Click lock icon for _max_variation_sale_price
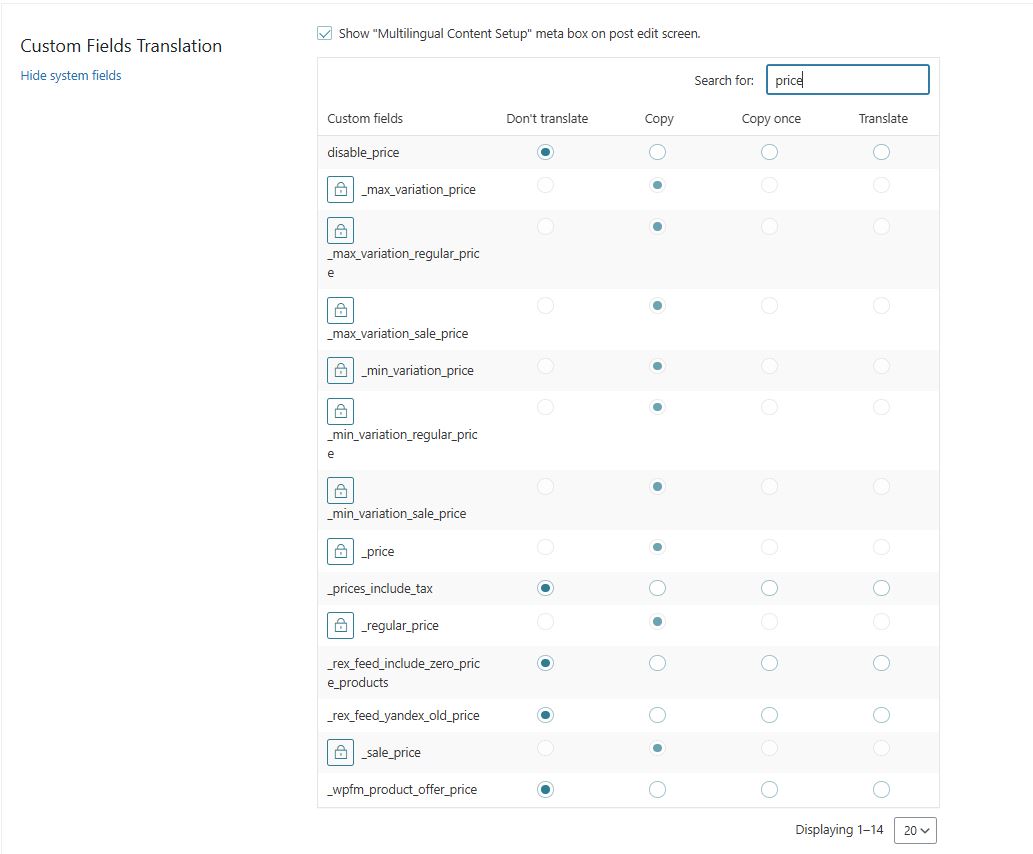This screenshot has width=1033, height=854. (341, 310)
